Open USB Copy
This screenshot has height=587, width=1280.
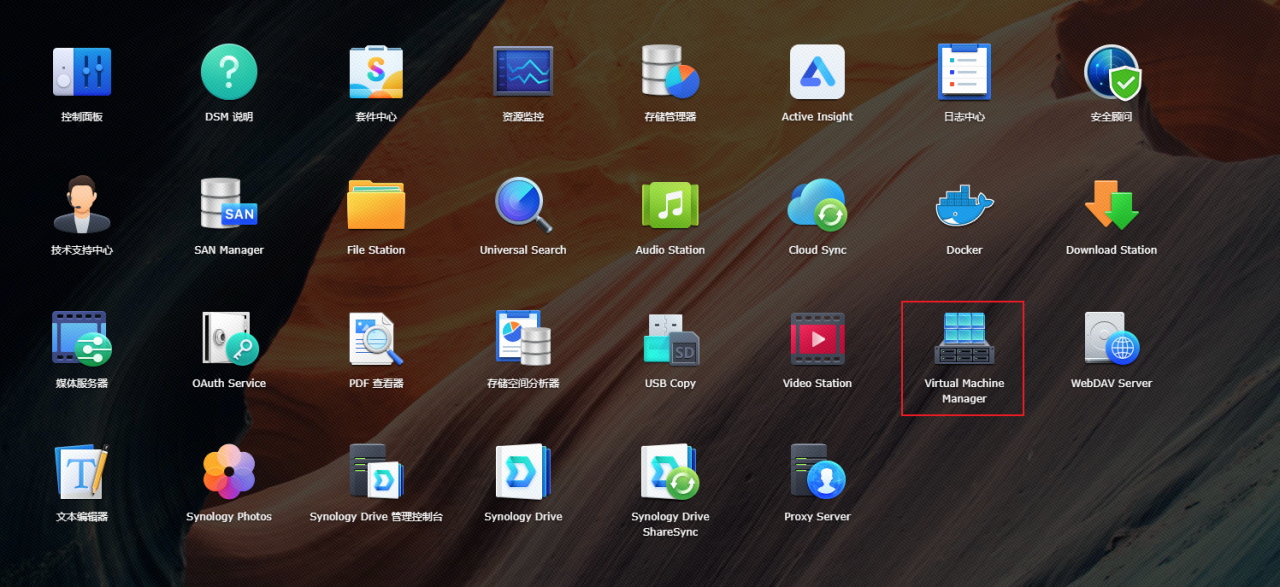coord(669,340)
